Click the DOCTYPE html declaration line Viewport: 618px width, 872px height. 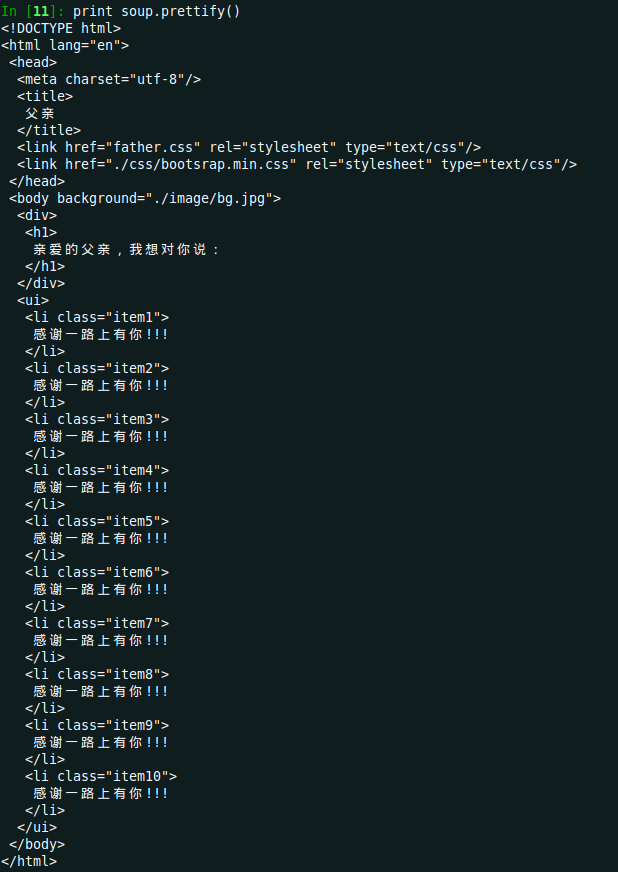pos(61,28)
